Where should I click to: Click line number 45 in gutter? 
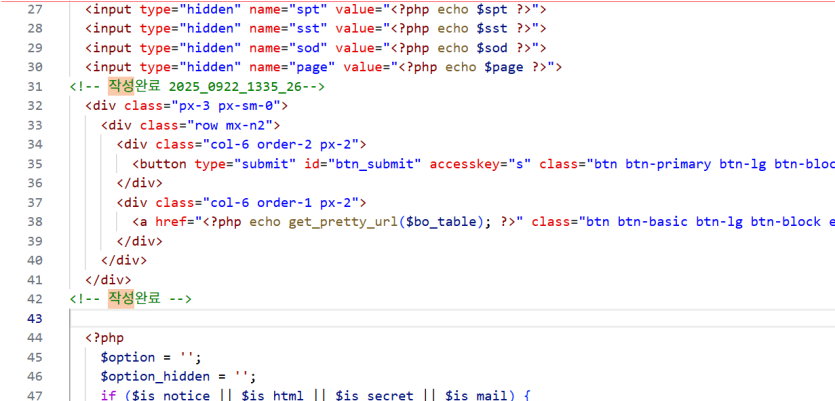[35, 357]
